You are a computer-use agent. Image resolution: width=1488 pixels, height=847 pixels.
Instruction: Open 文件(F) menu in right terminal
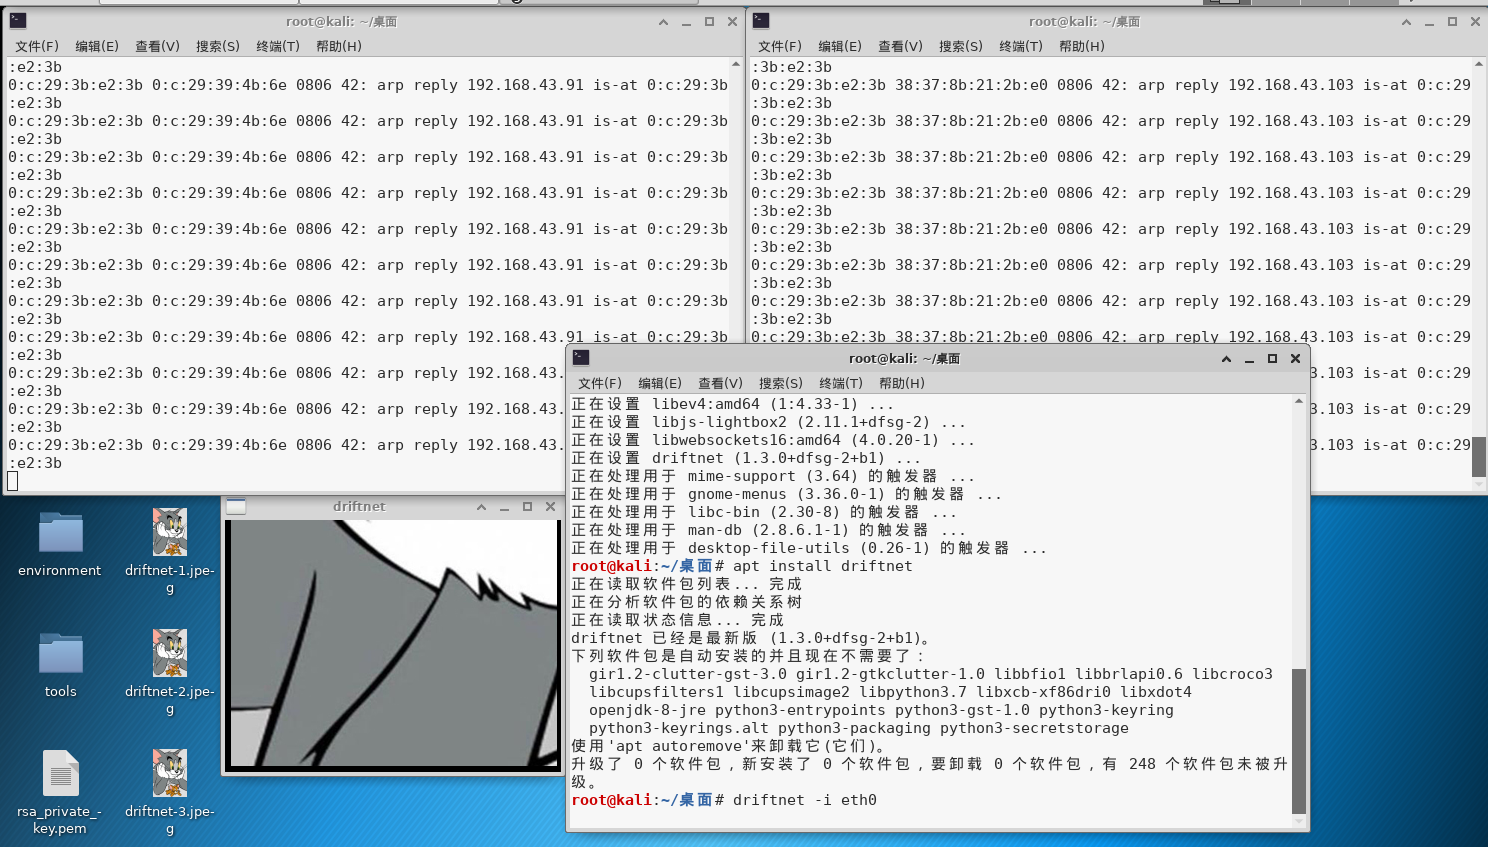pyautogui.click(x=780, y=46)
